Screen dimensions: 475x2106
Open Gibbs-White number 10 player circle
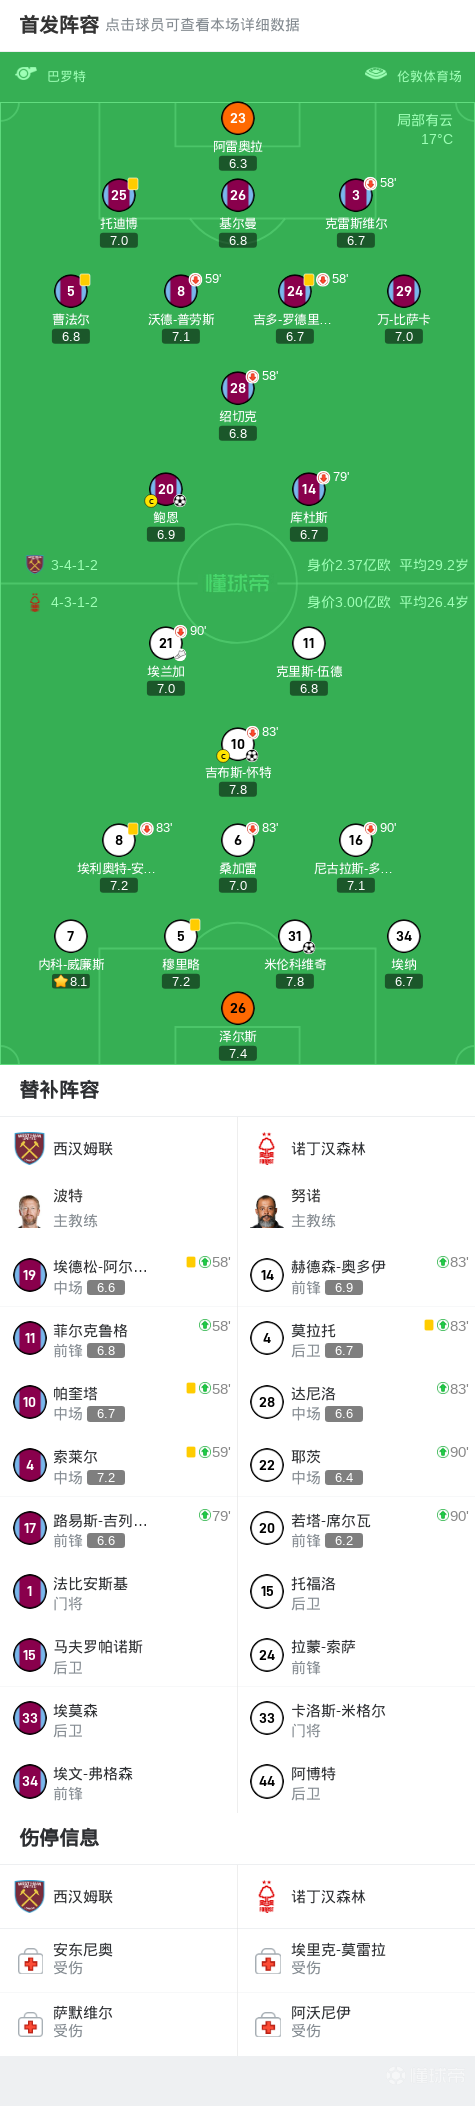point(238,744)
